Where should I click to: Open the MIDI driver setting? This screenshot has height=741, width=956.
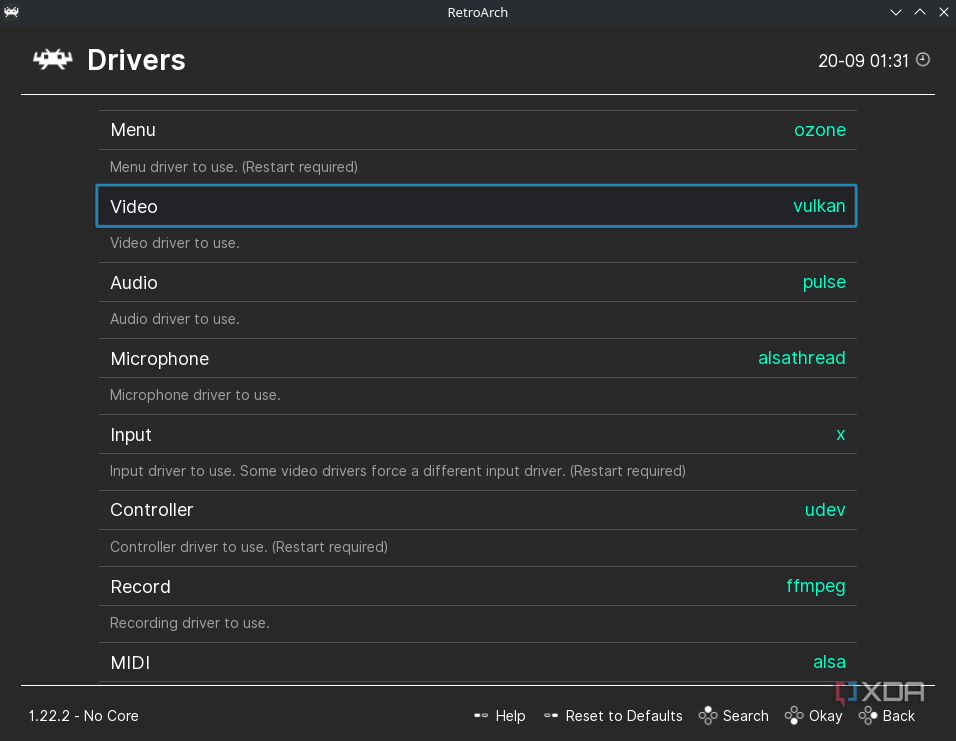[x=477, y=662]
